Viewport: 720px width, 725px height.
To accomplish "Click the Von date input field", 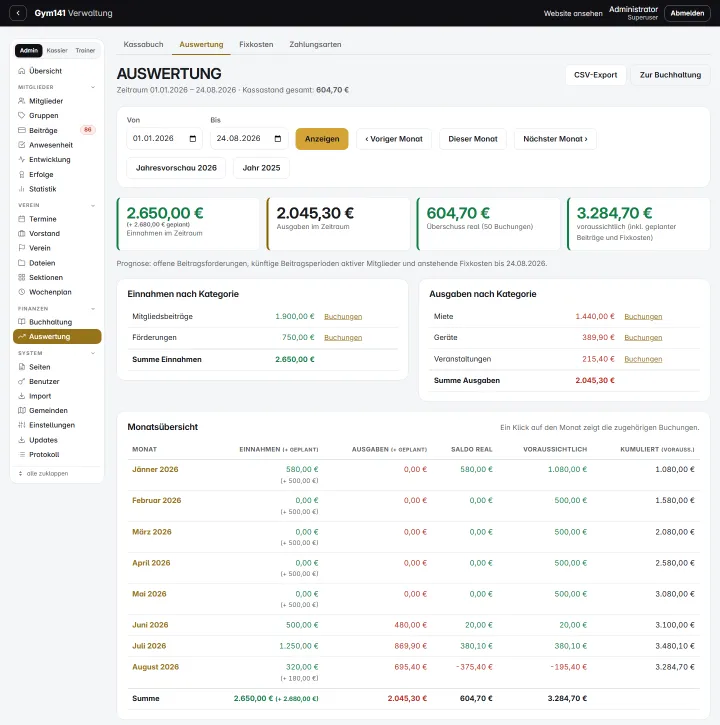I will tap(165, 139).
